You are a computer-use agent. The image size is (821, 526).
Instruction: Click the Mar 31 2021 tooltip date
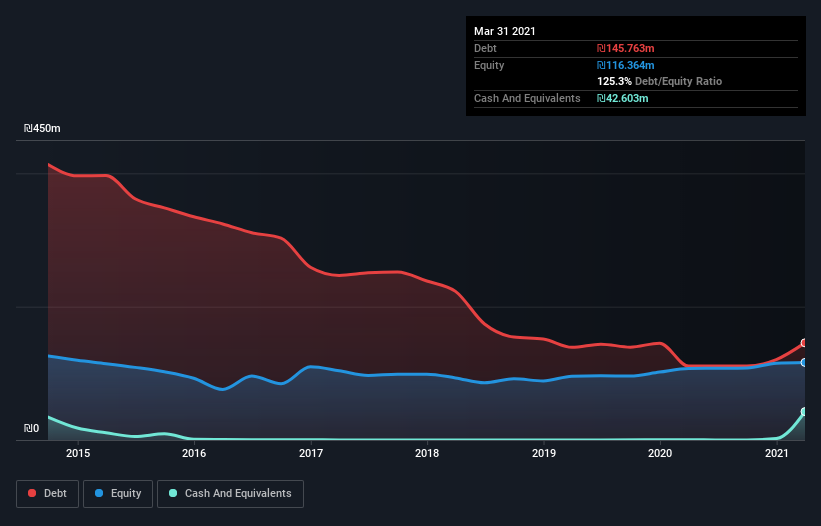(505, 31)
